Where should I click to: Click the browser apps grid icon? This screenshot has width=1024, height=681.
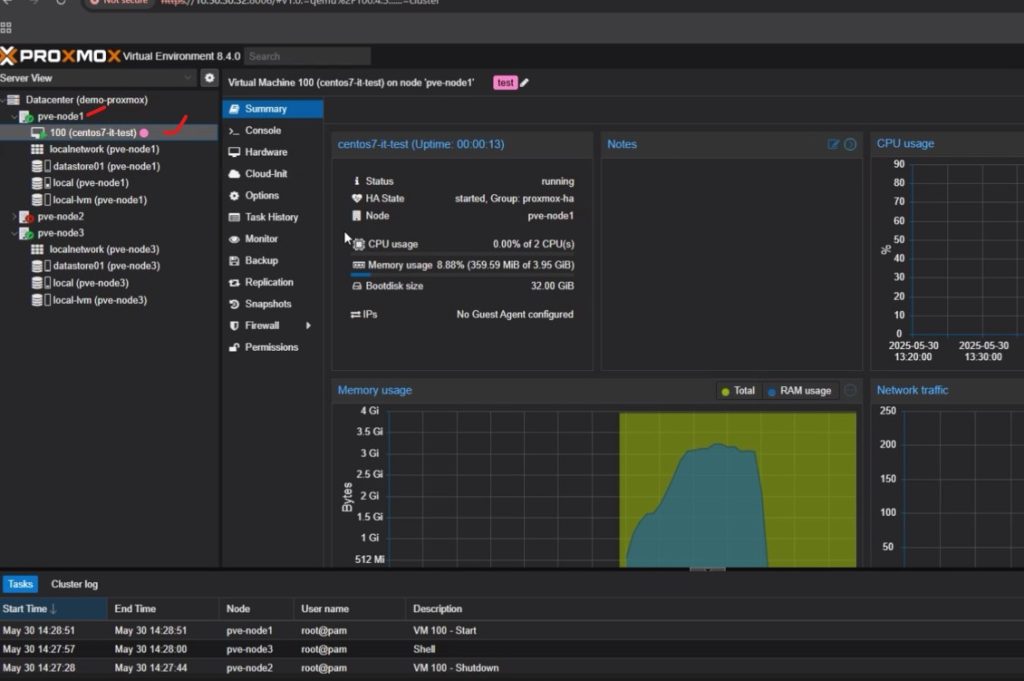coord(6,27)
